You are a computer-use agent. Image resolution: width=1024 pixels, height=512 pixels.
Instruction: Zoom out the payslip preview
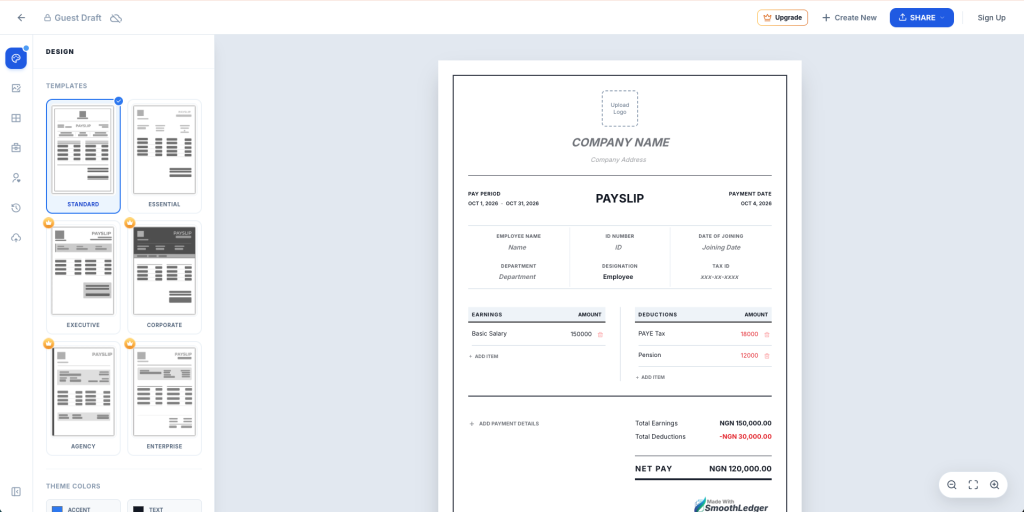coord(952,485)
